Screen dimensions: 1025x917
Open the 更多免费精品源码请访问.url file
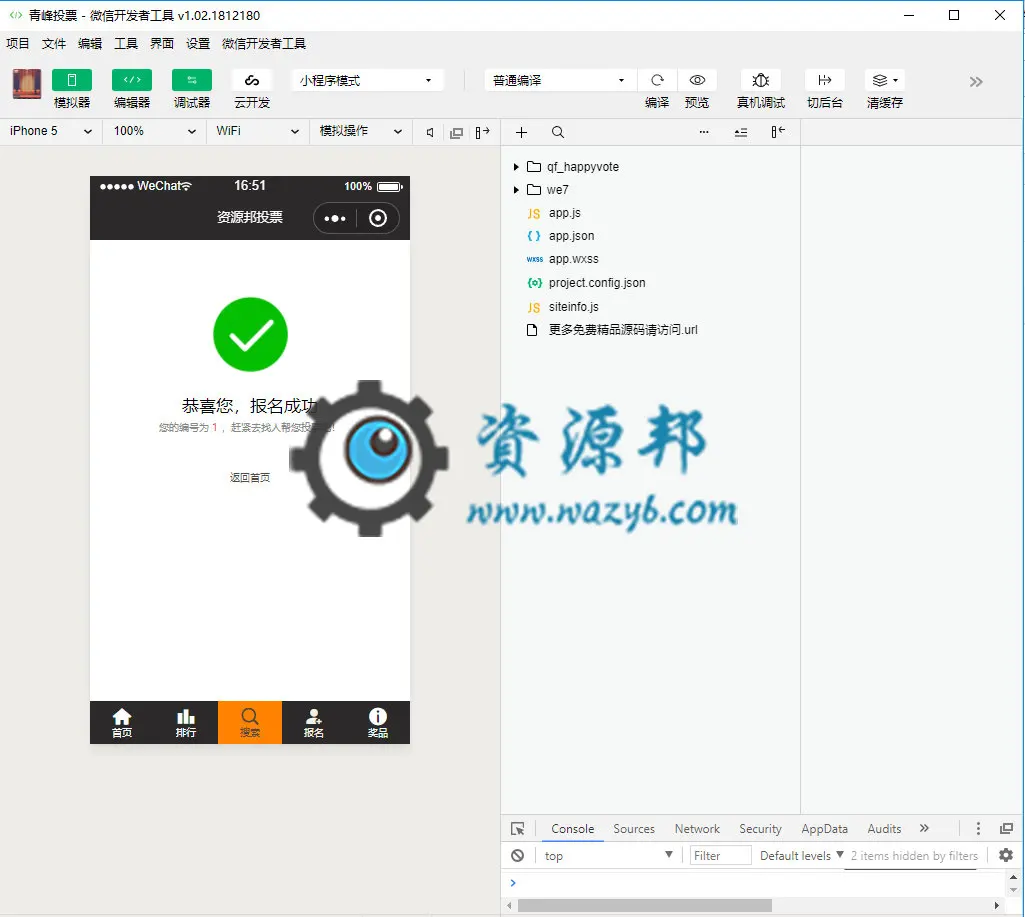(x=623, y=329)
